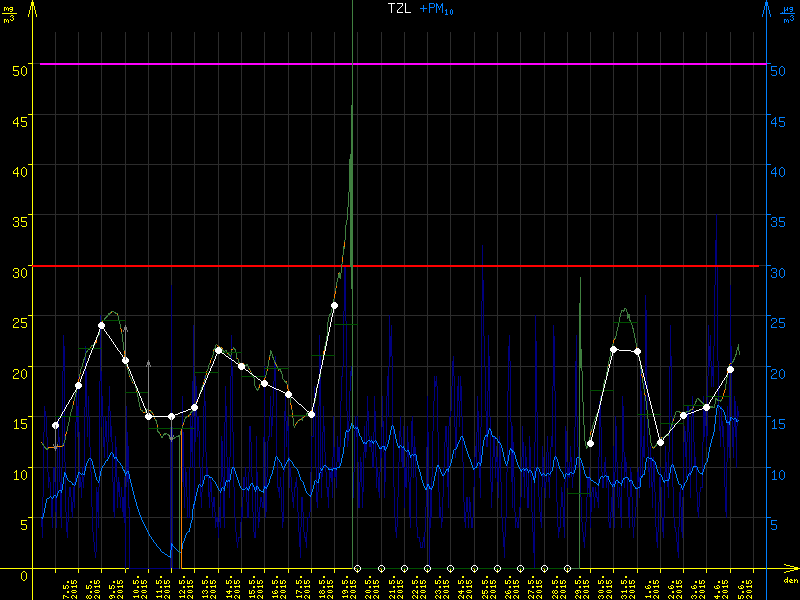Click the last green circle marker on x-axis
800x600 pixels.
coord(568,568)
